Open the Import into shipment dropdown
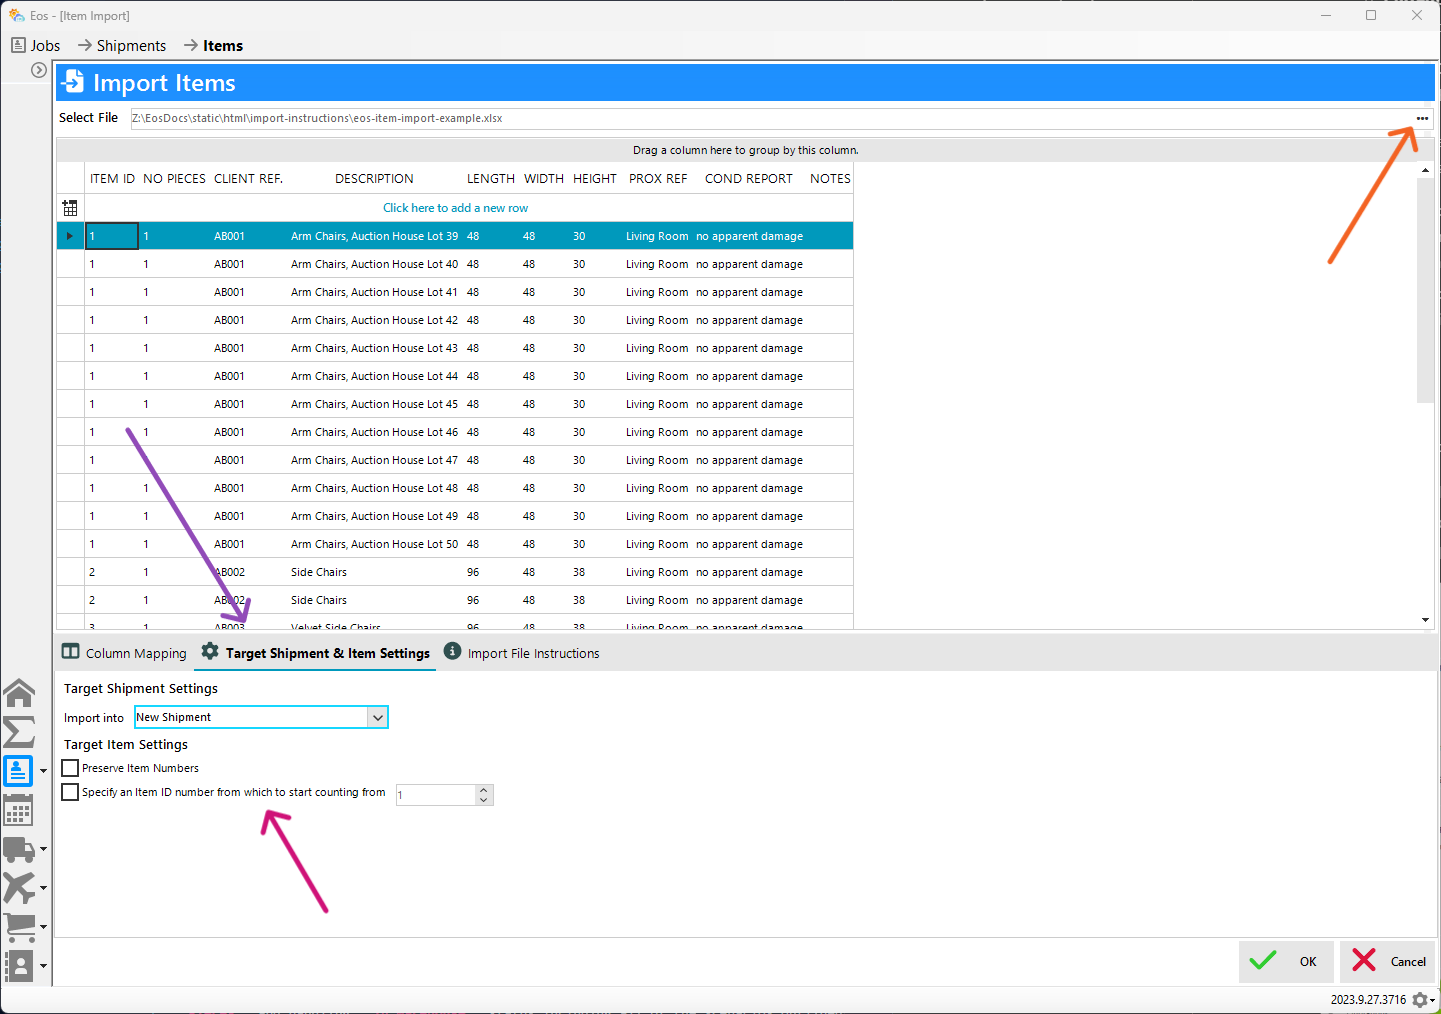This screenshot has height=1014, width=1441. click(378, 717)
